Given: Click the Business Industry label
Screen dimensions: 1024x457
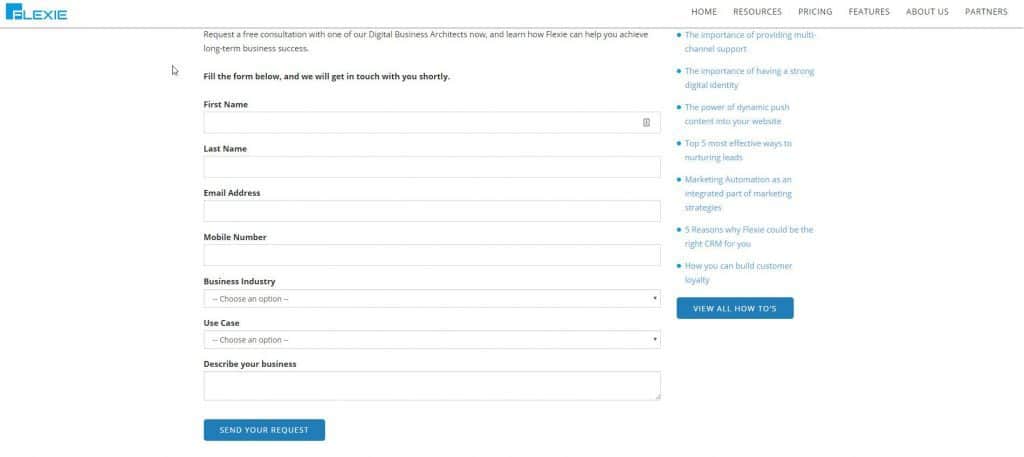Looking at the screenshot, I should point(240,282).
